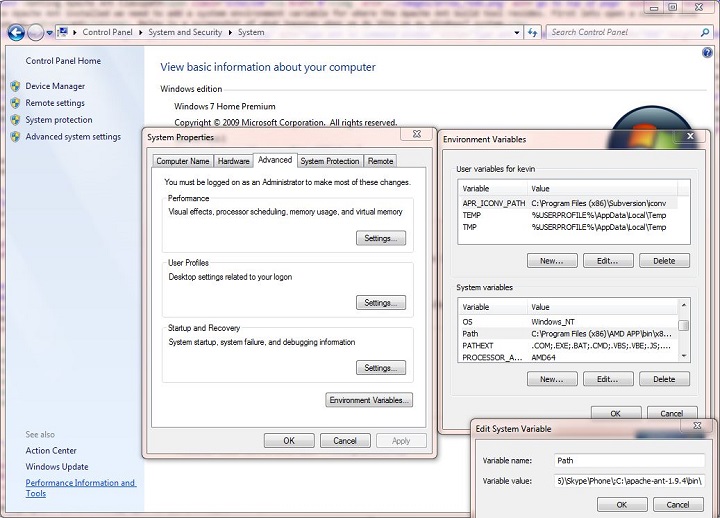Viewport: 720px width, 518px height.
Task: Select TMP user variable row
Action: click(568, 227)
